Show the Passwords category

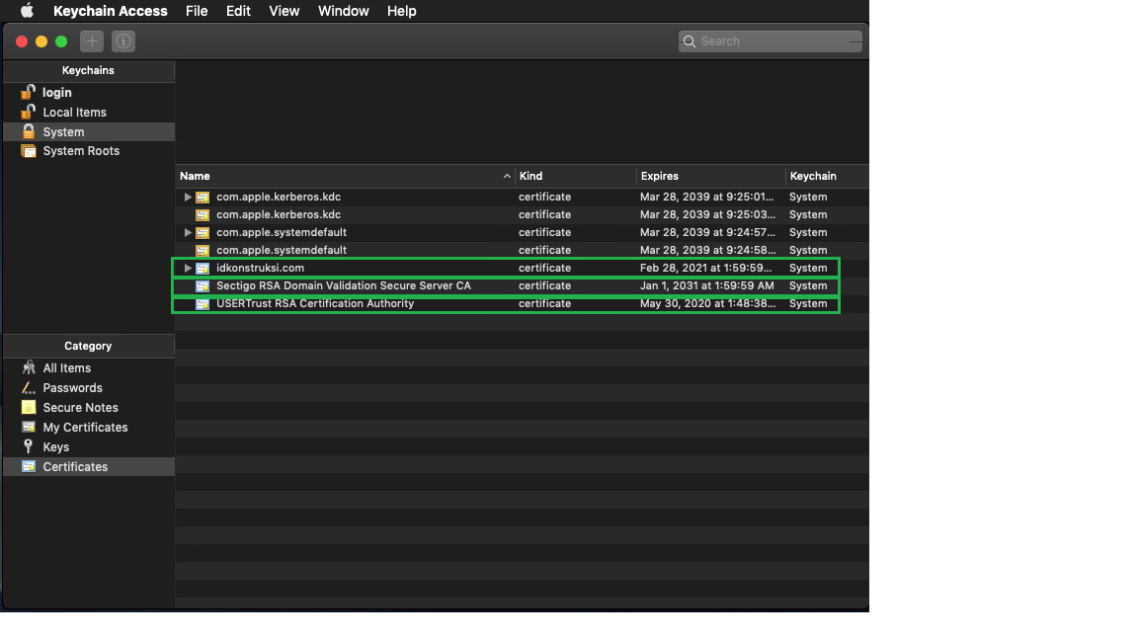pyautogui.click(x=72, y=388)
